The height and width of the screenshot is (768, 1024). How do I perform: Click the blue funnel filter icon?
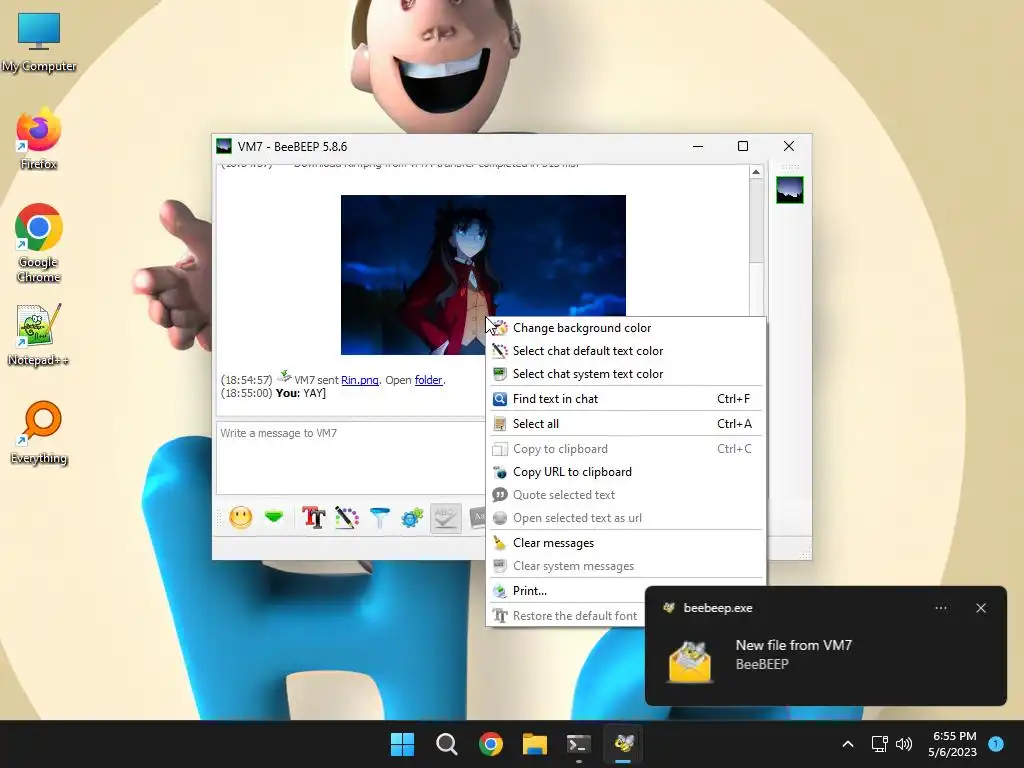(x=379, y=518)
